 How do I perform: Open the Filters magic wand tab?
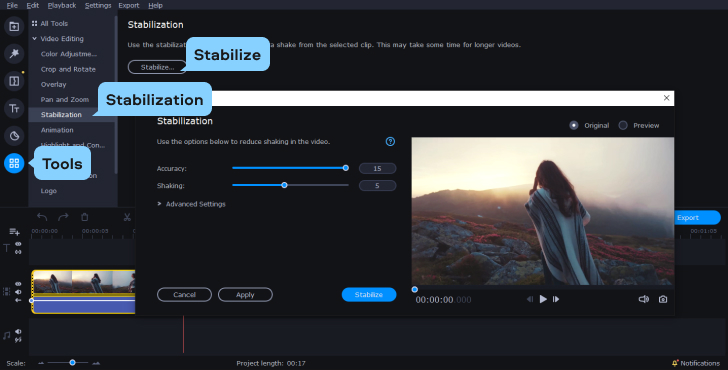(x=14, y=53)
